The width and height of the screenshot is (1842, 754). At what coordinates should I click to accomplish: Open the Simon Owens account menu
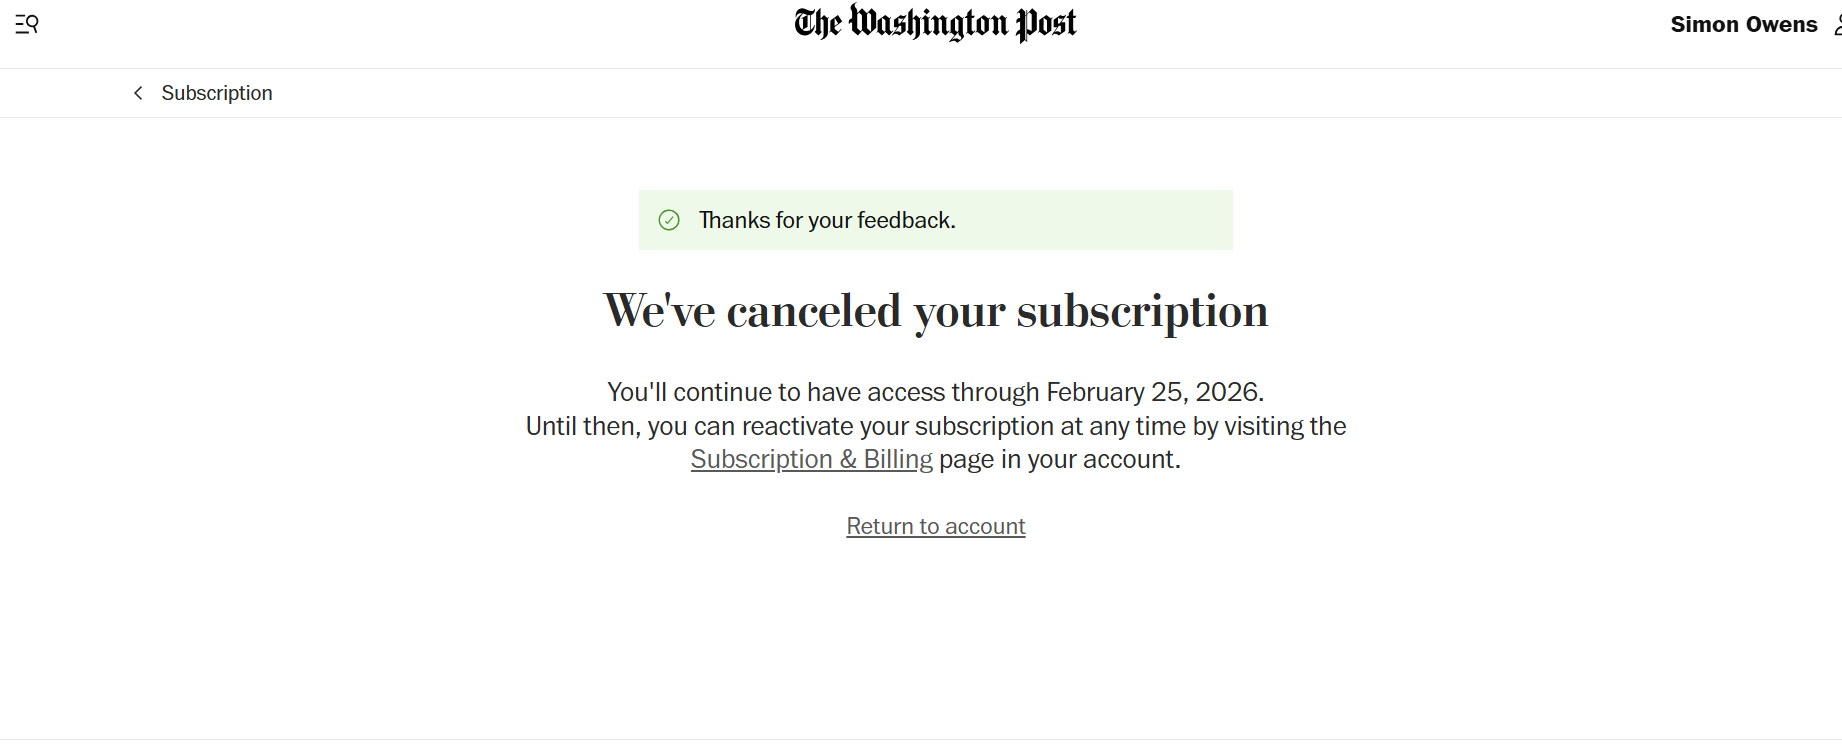[1743, 25]
